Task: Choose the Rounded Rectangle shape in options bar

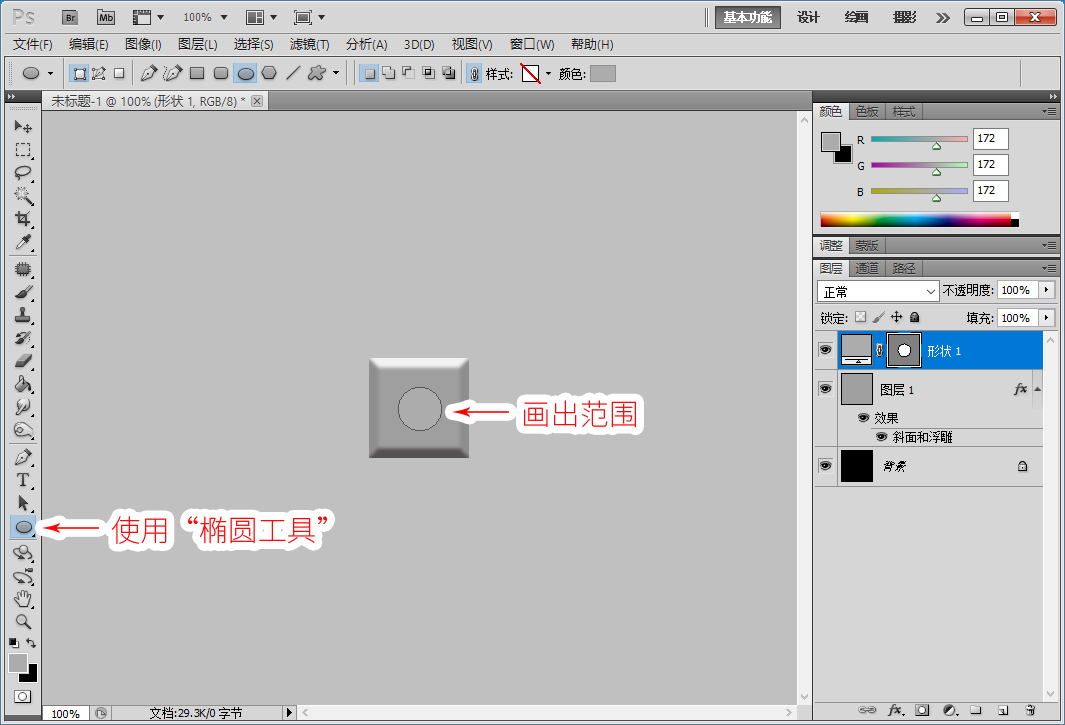Action: coord(221,73)
